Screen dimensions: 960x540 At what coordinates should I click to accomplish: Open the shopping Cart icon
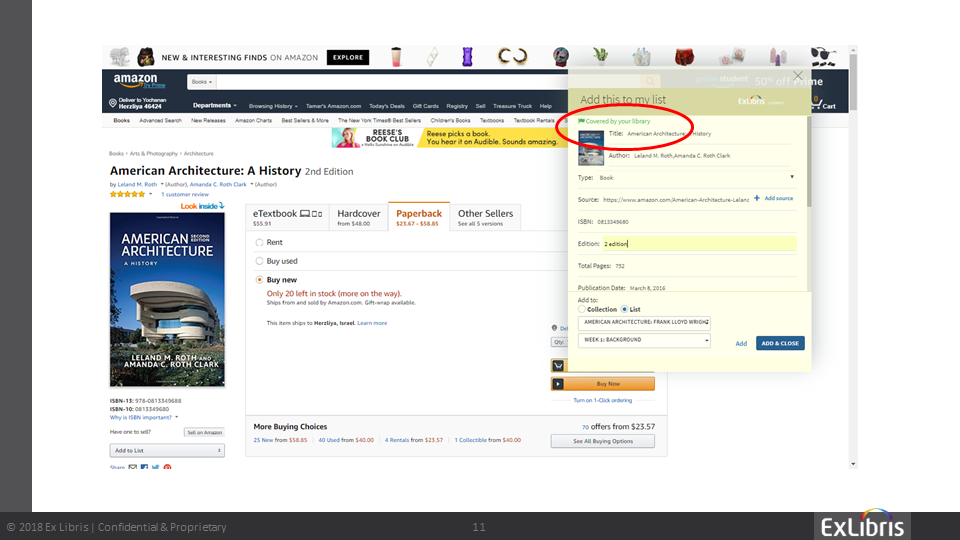(x=822, y=102)
